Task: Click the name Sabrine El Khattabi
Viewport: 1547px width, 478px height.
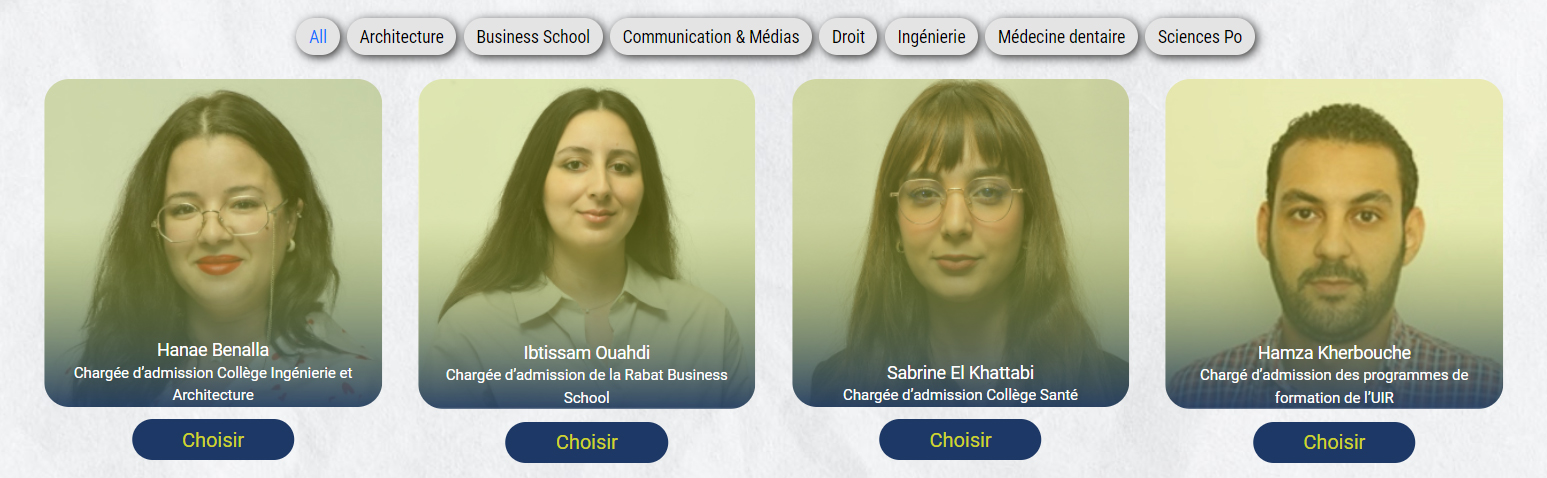Action: click(x=960, y=373)
